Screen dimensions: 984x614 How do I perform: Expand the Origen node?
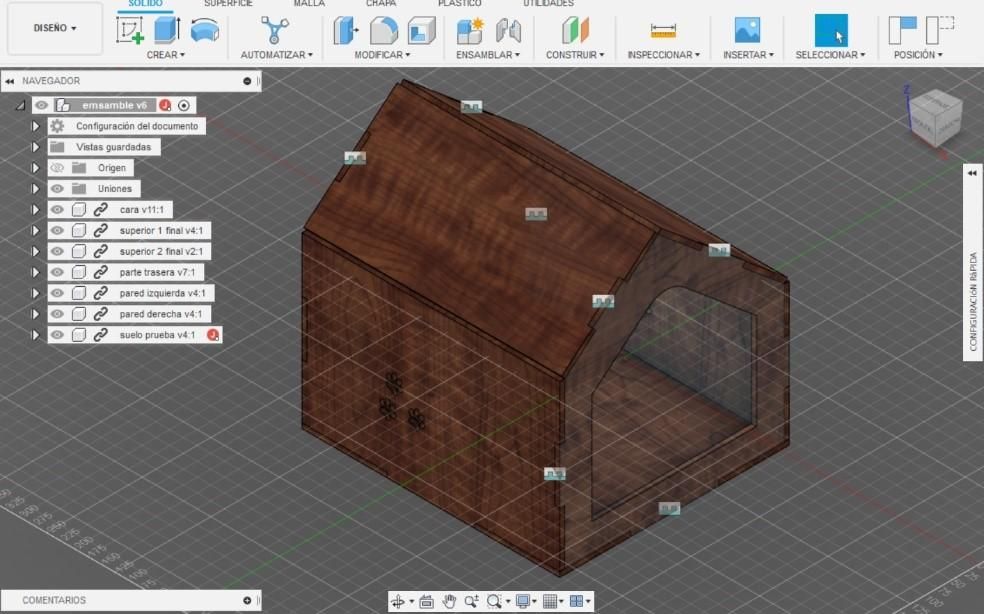35,168
